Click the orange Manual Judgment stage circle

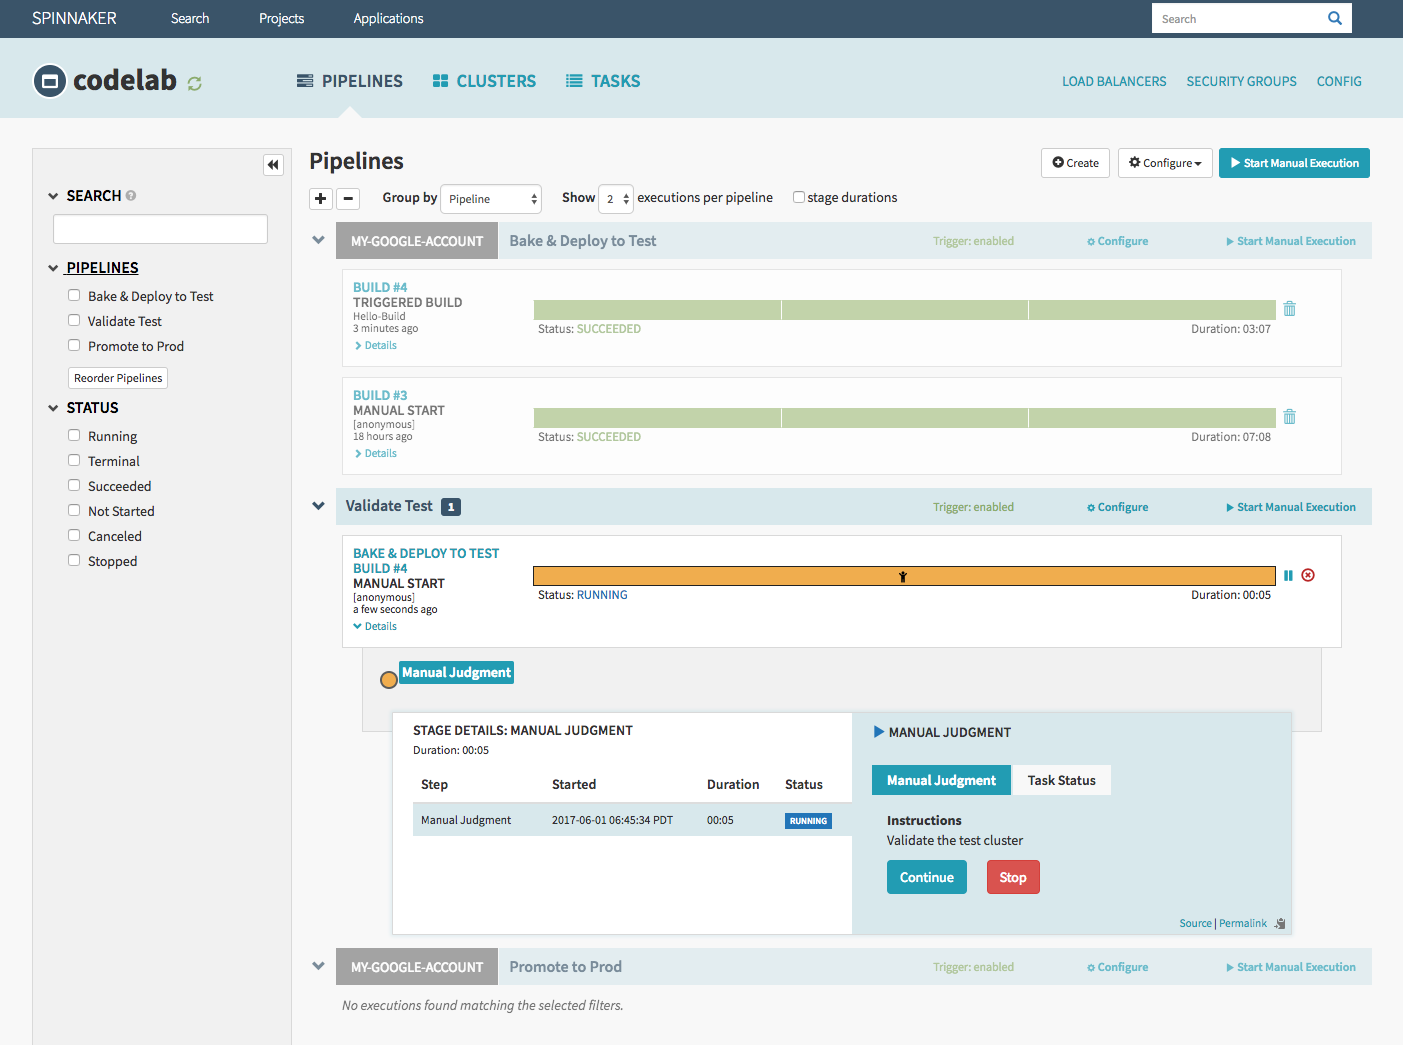coord(389,680)
